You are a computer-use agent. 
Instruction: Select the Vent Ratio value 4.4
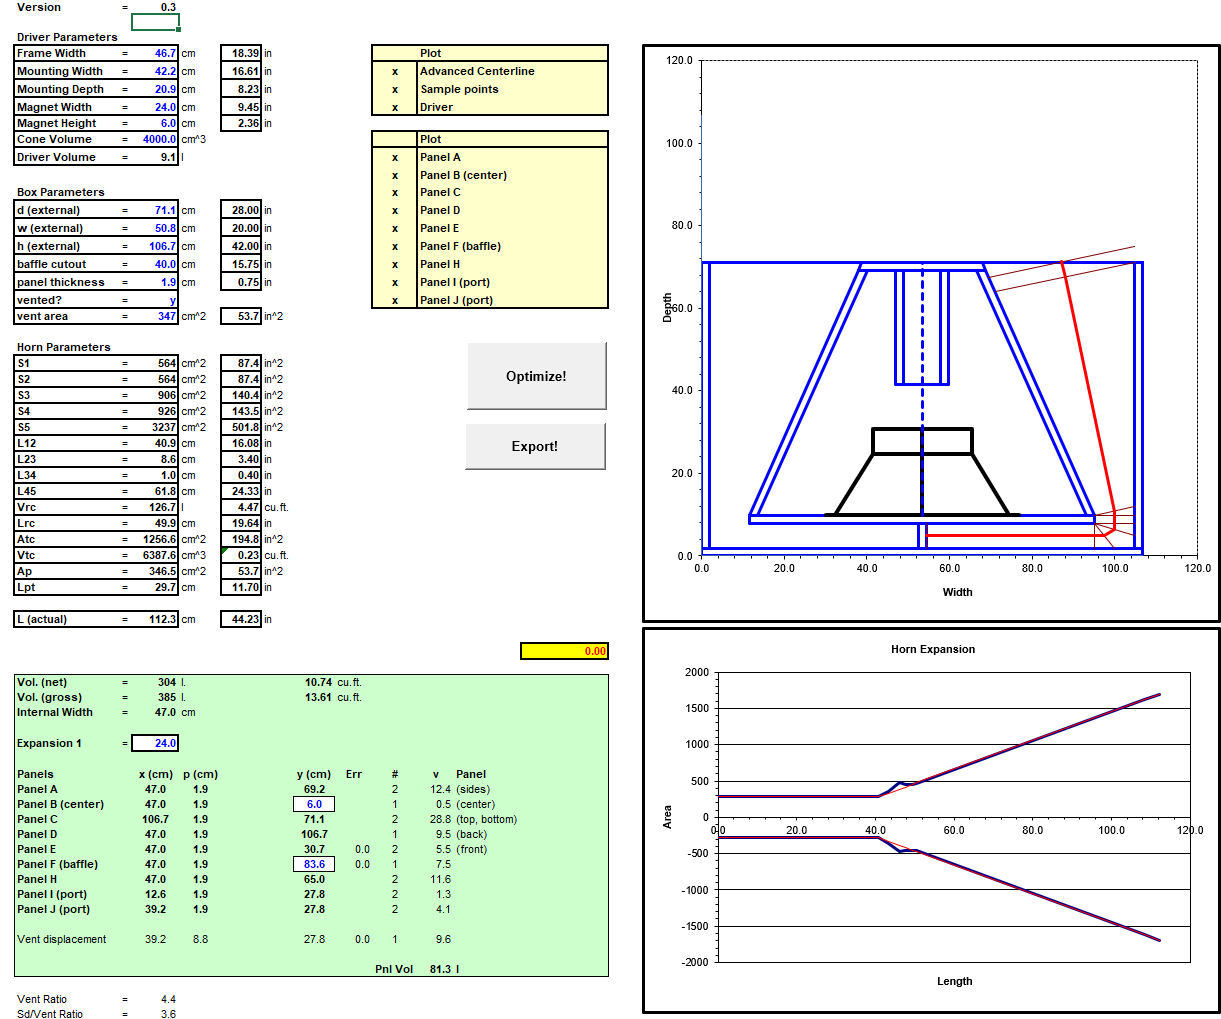click(x=168, y=999)
